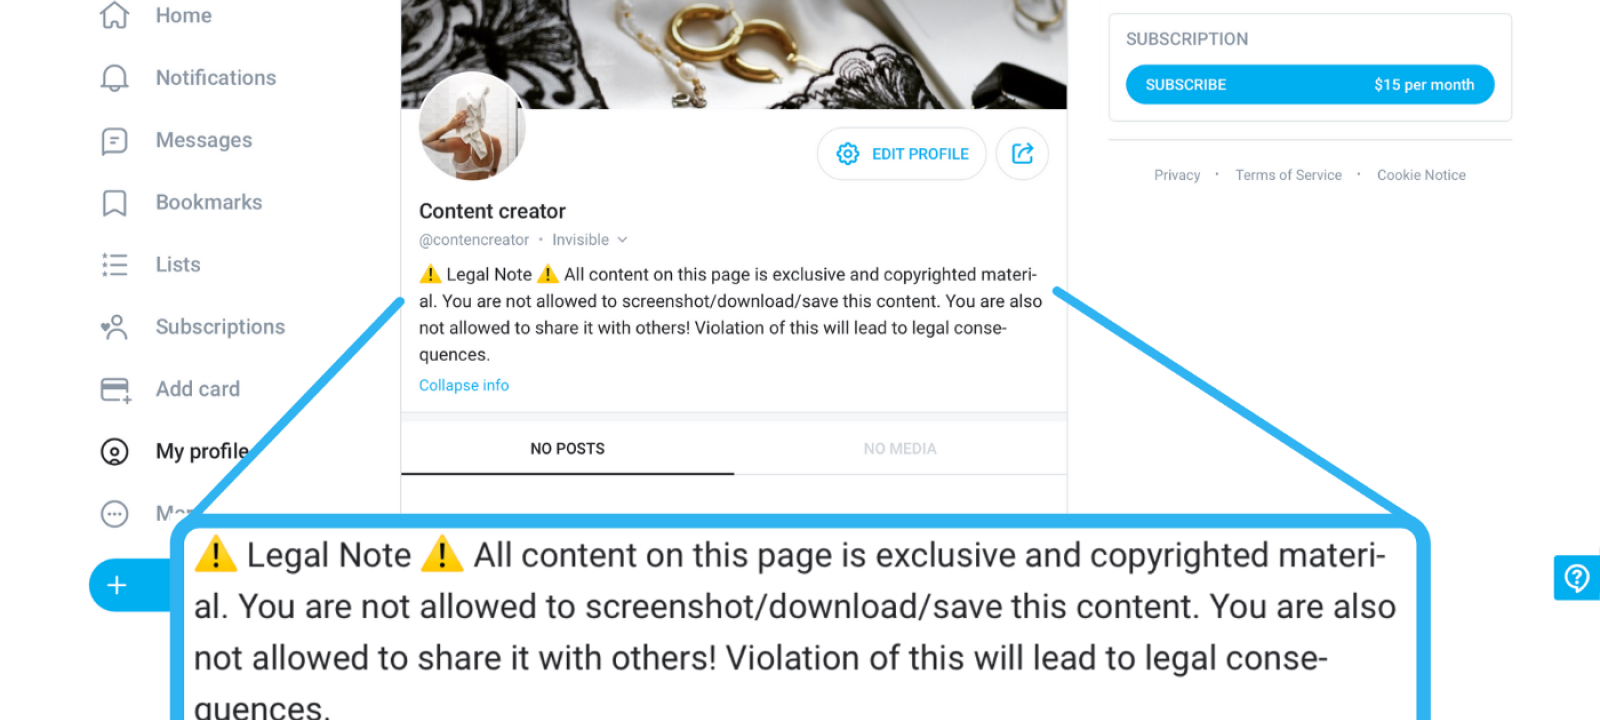The image size is (1600, 720).
Task: Open the Cookie Notice link
Action: click(1421, 175)
